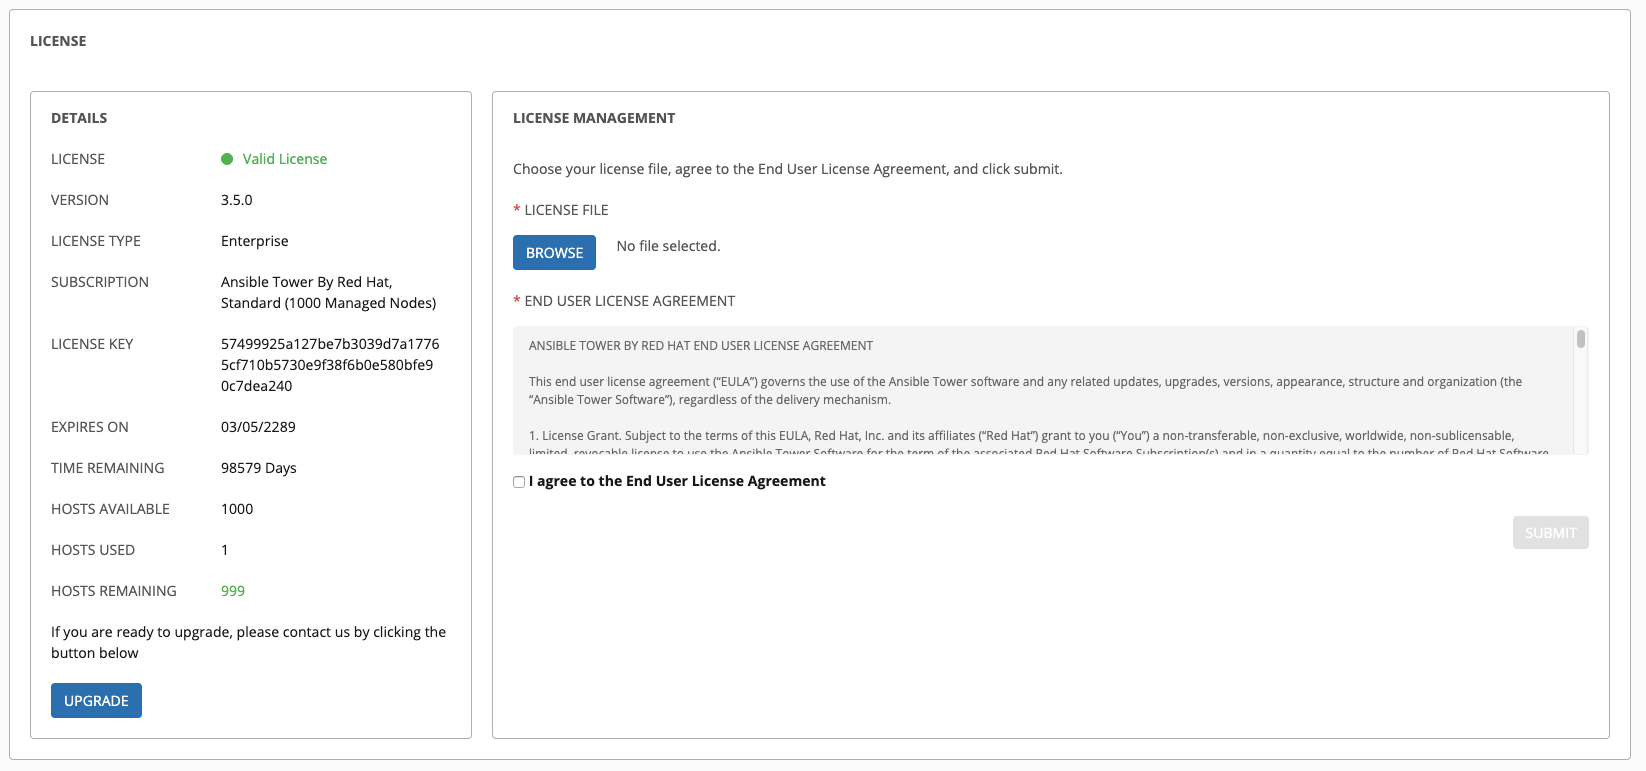Select the 'Valid License' status text
Screen dimensions: 1646x771
pyautogui.click(x=285, y=159)
